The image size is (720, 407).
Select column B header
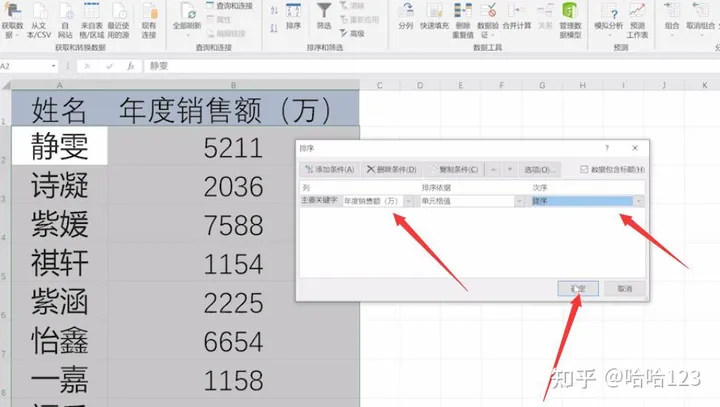click(233, 85)
